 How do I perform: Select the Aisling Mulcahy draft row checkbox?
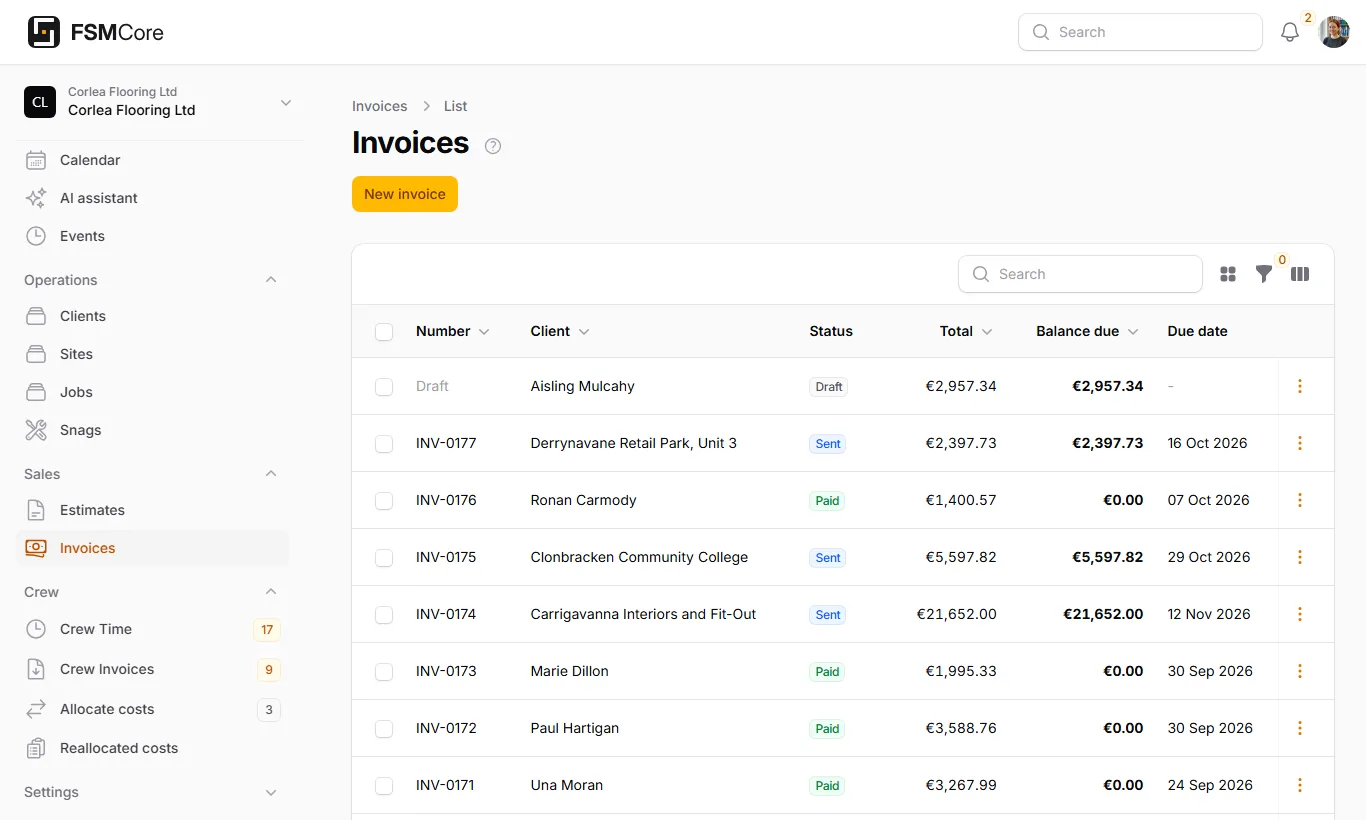pyautogui.click(x=384, y=386)
